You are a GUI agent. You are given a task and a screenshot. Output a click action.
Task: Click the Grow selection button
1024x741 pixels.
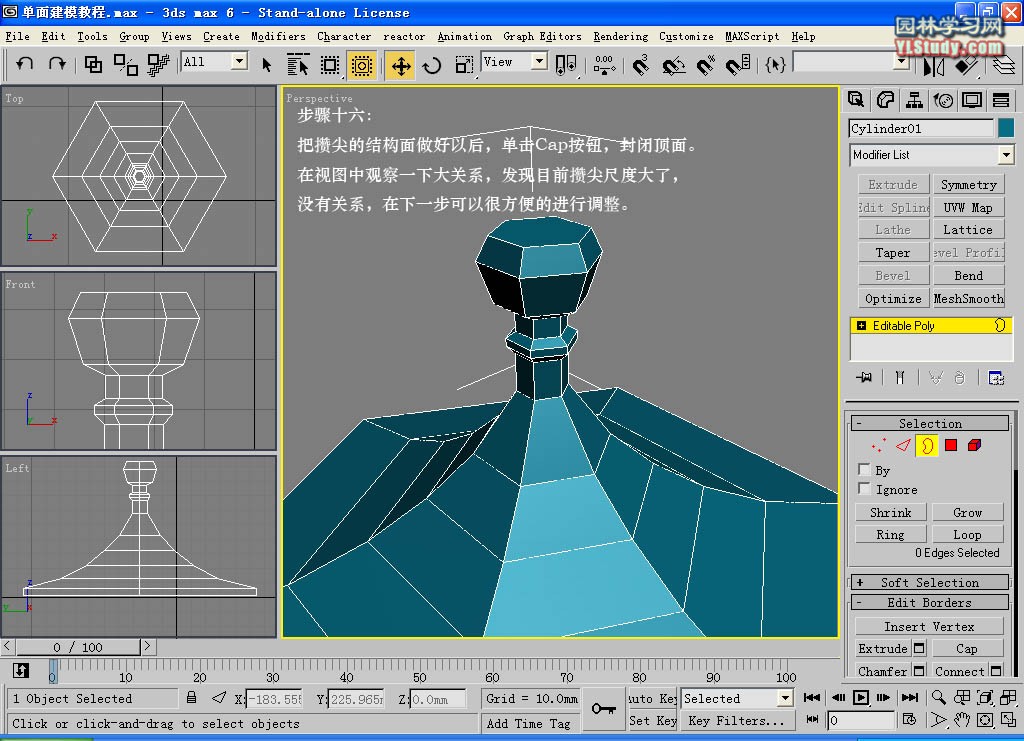pyautogui.click(x=967, y=512)
